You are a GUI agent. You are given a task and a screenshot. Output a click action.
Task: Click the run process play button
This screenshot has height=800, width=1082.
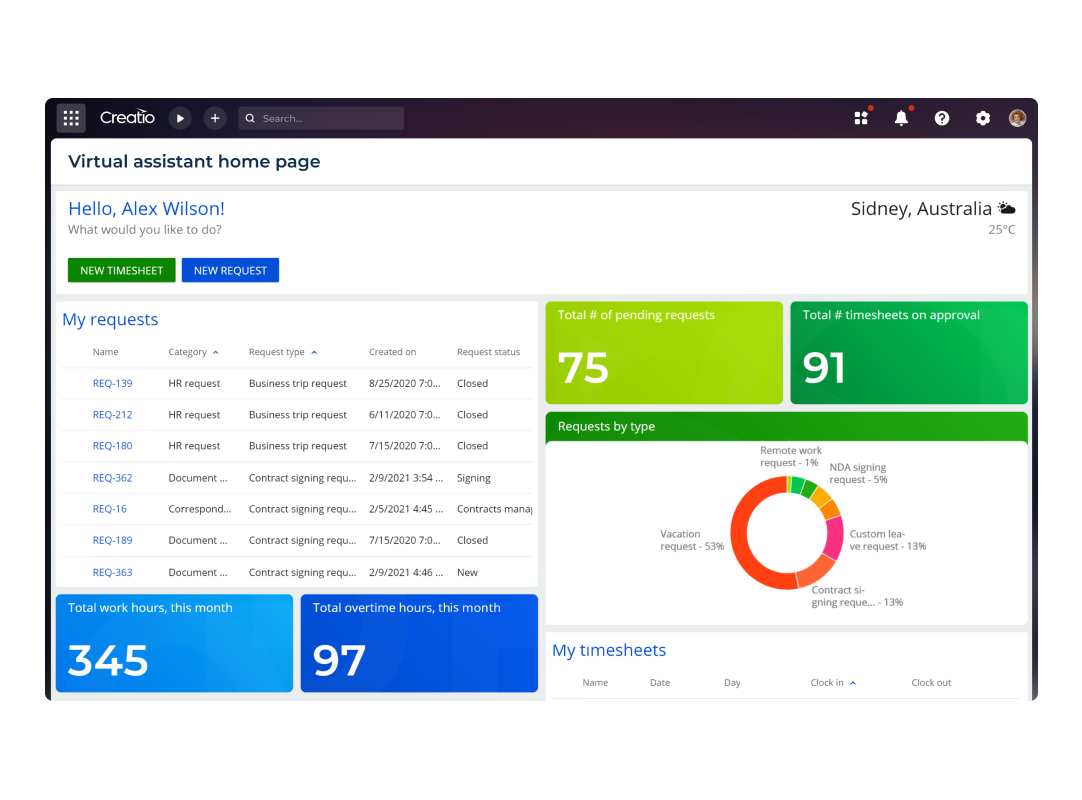click(x=180, y=118)
